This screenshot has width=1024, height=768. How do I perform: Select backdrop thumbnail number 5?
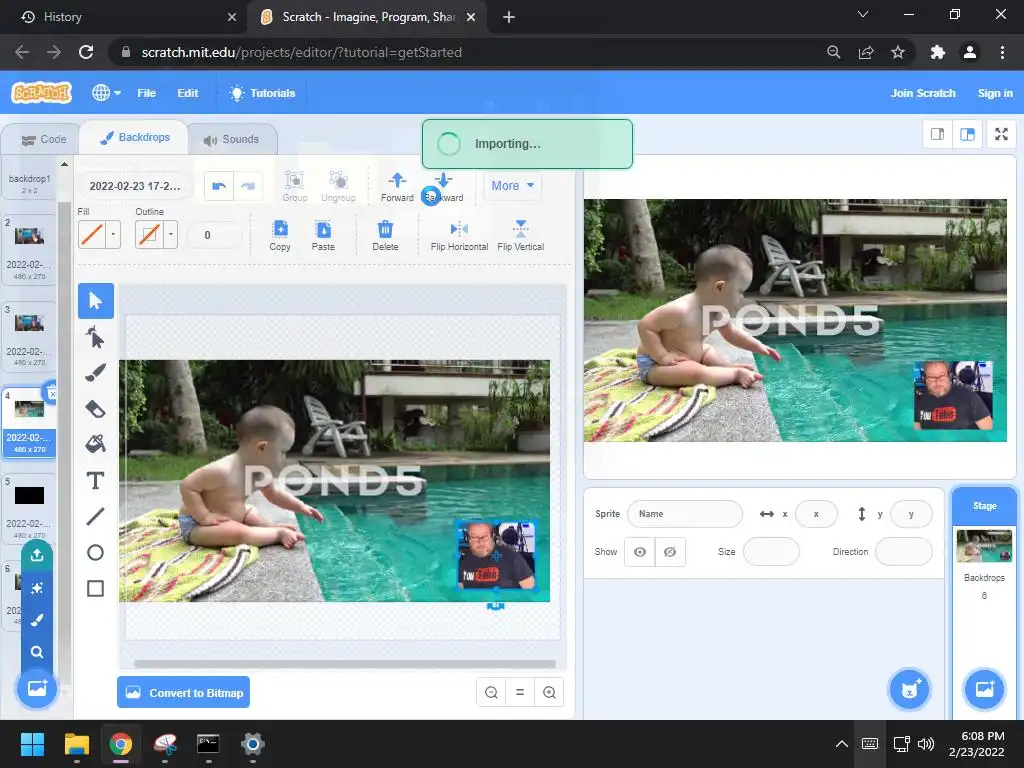click(x=29, y=508)
